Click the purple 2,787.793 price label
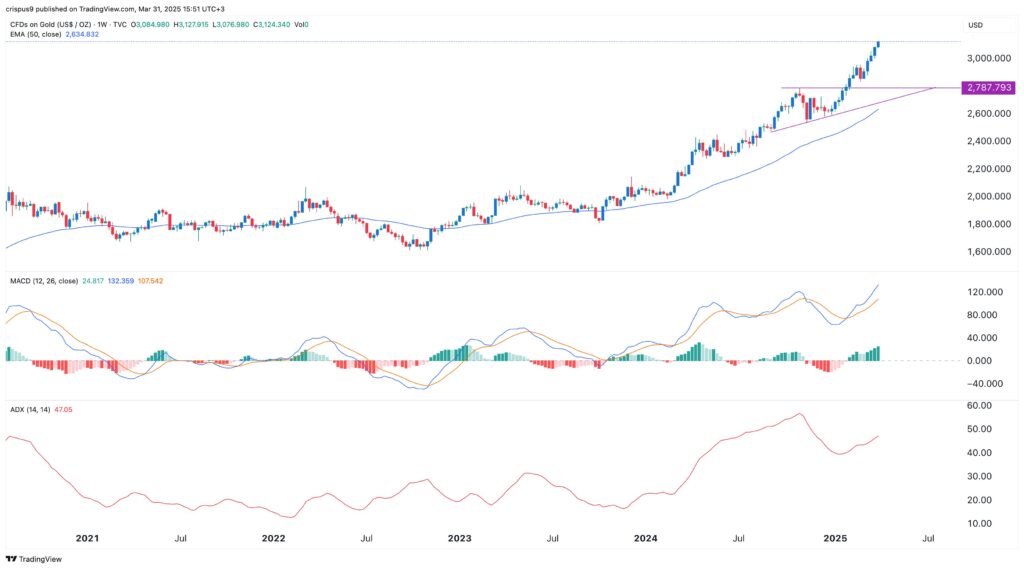Screen dimensions: 1024x569 [990, 88]
